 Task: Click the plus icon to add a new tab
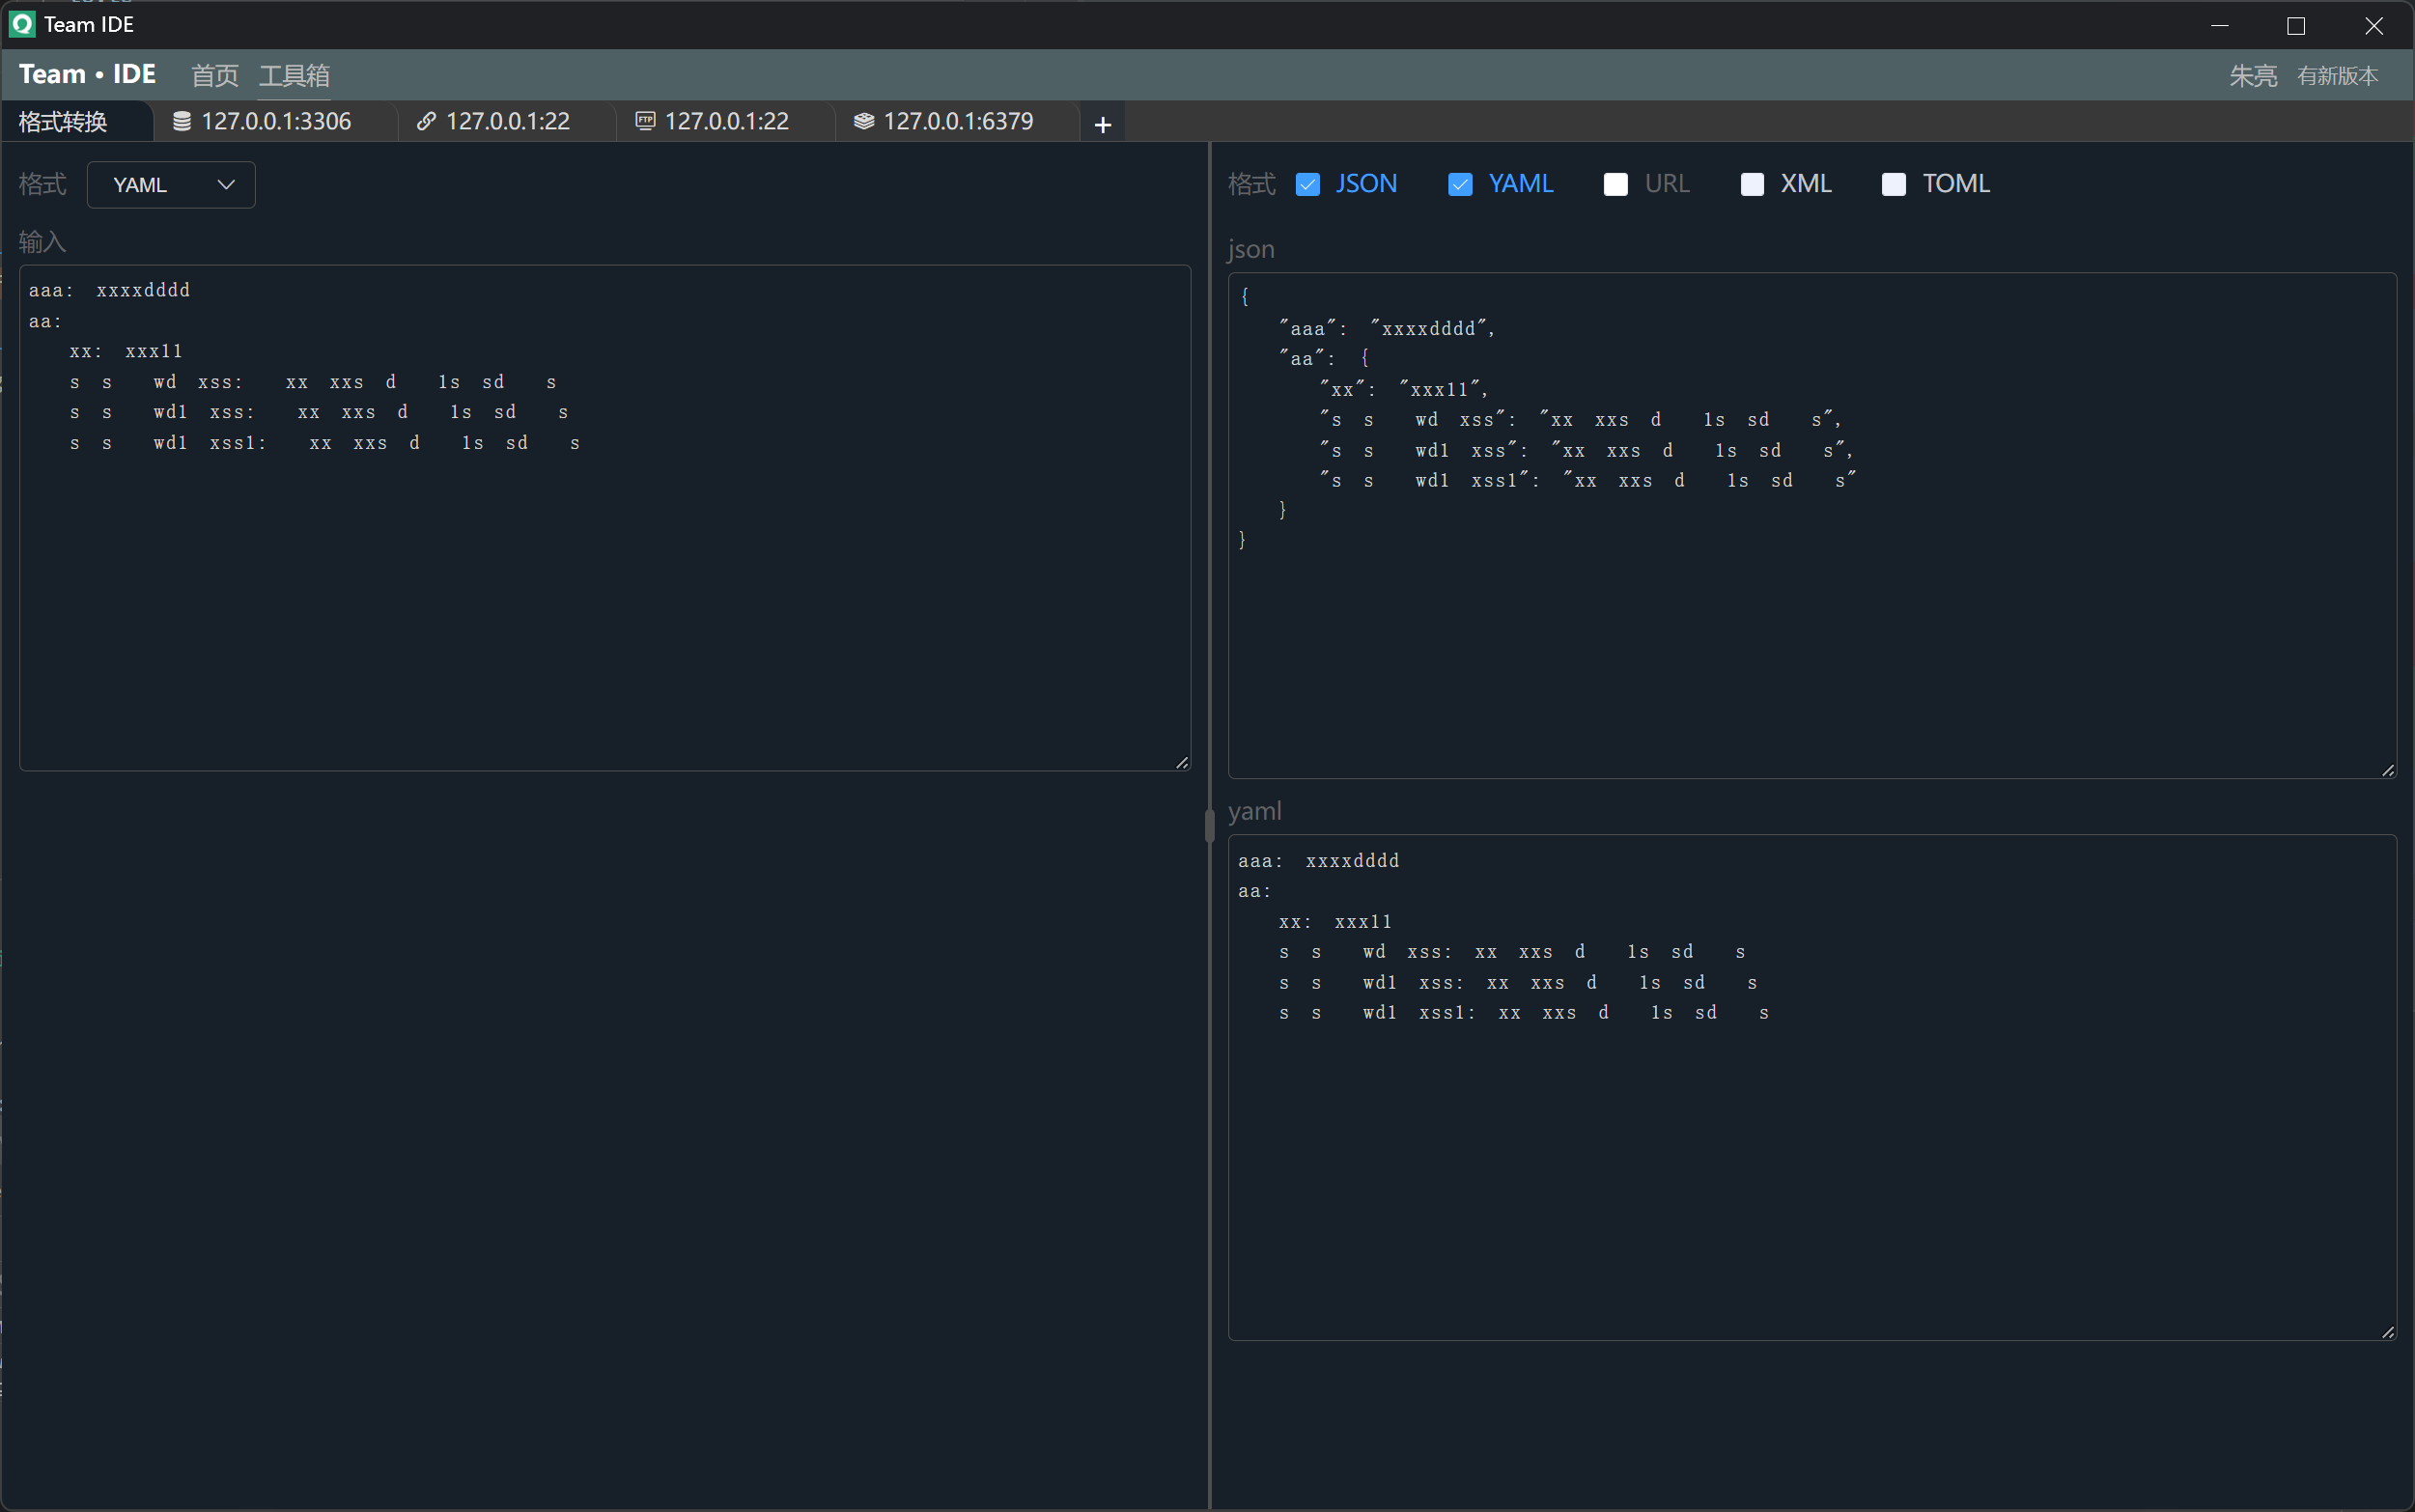[1101, 123]
